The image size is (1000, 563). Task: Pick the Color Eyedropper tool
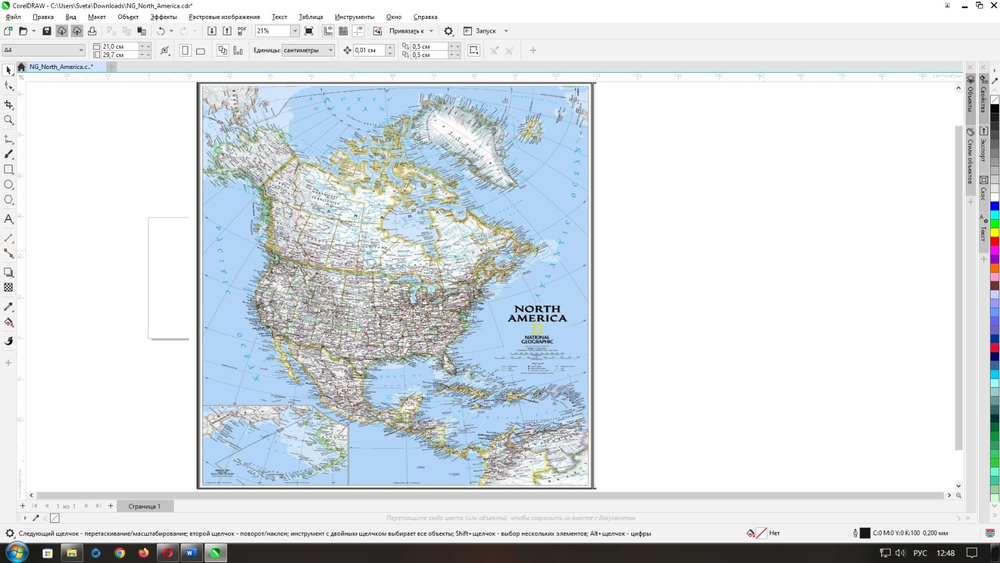(8, 307)
